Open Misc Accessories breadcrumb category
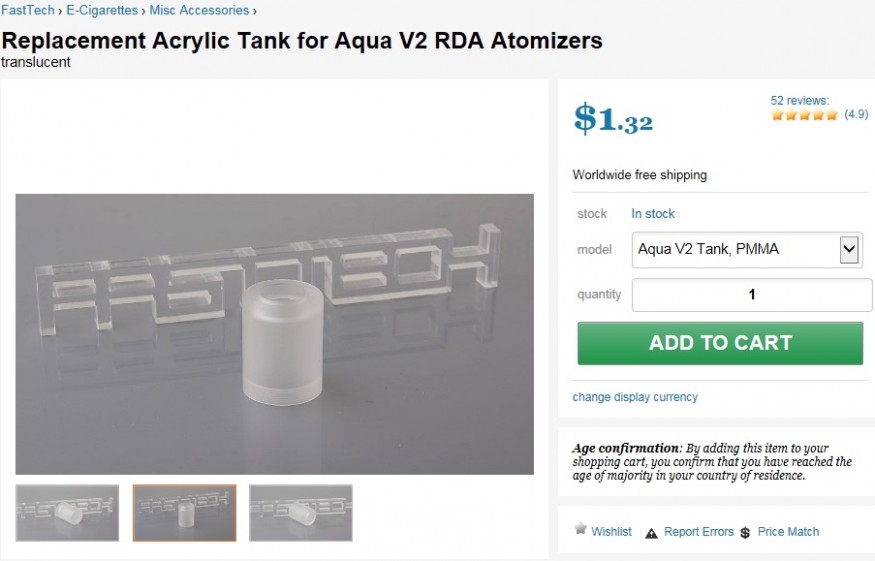 click(199, 11)
